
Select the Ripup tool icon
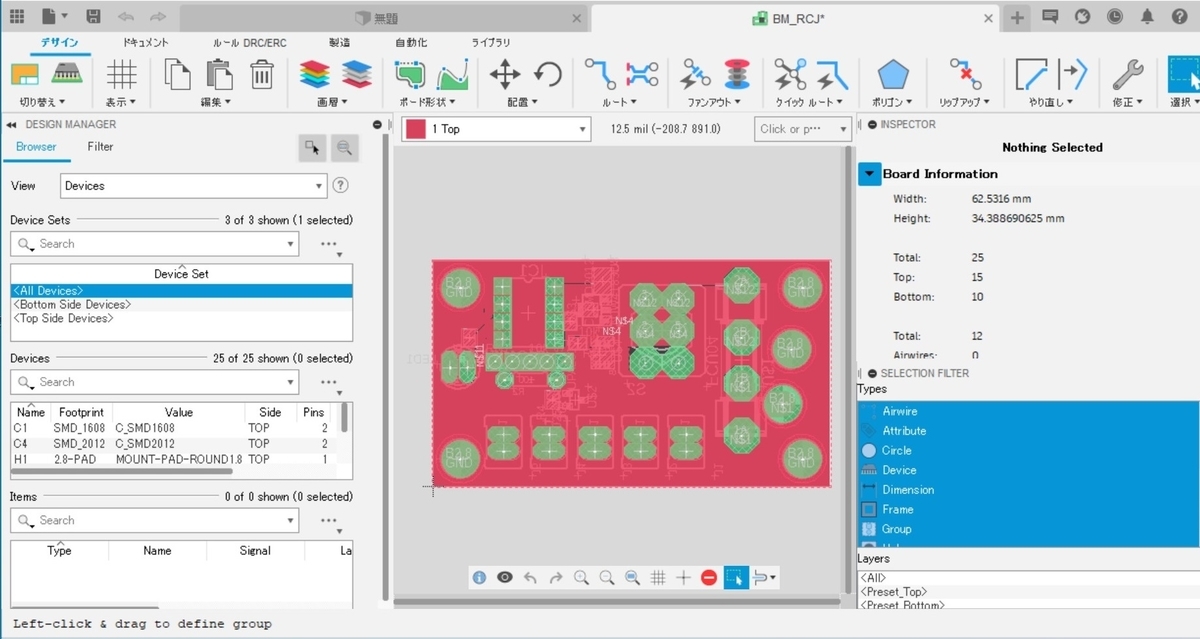coord(965,75)
